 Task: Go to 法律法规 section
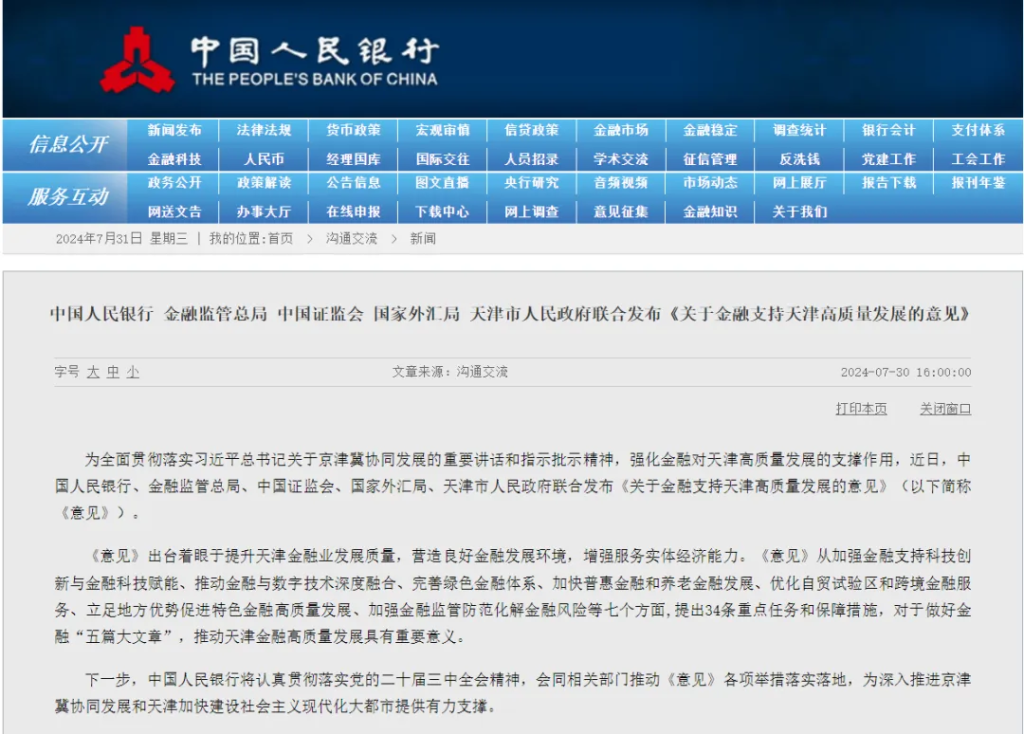pos(264,130)
